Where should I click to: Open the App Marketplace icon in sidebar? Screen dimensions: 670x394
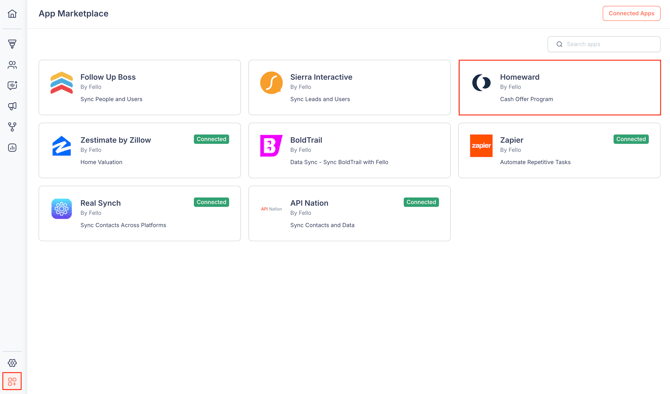[12, 381]
